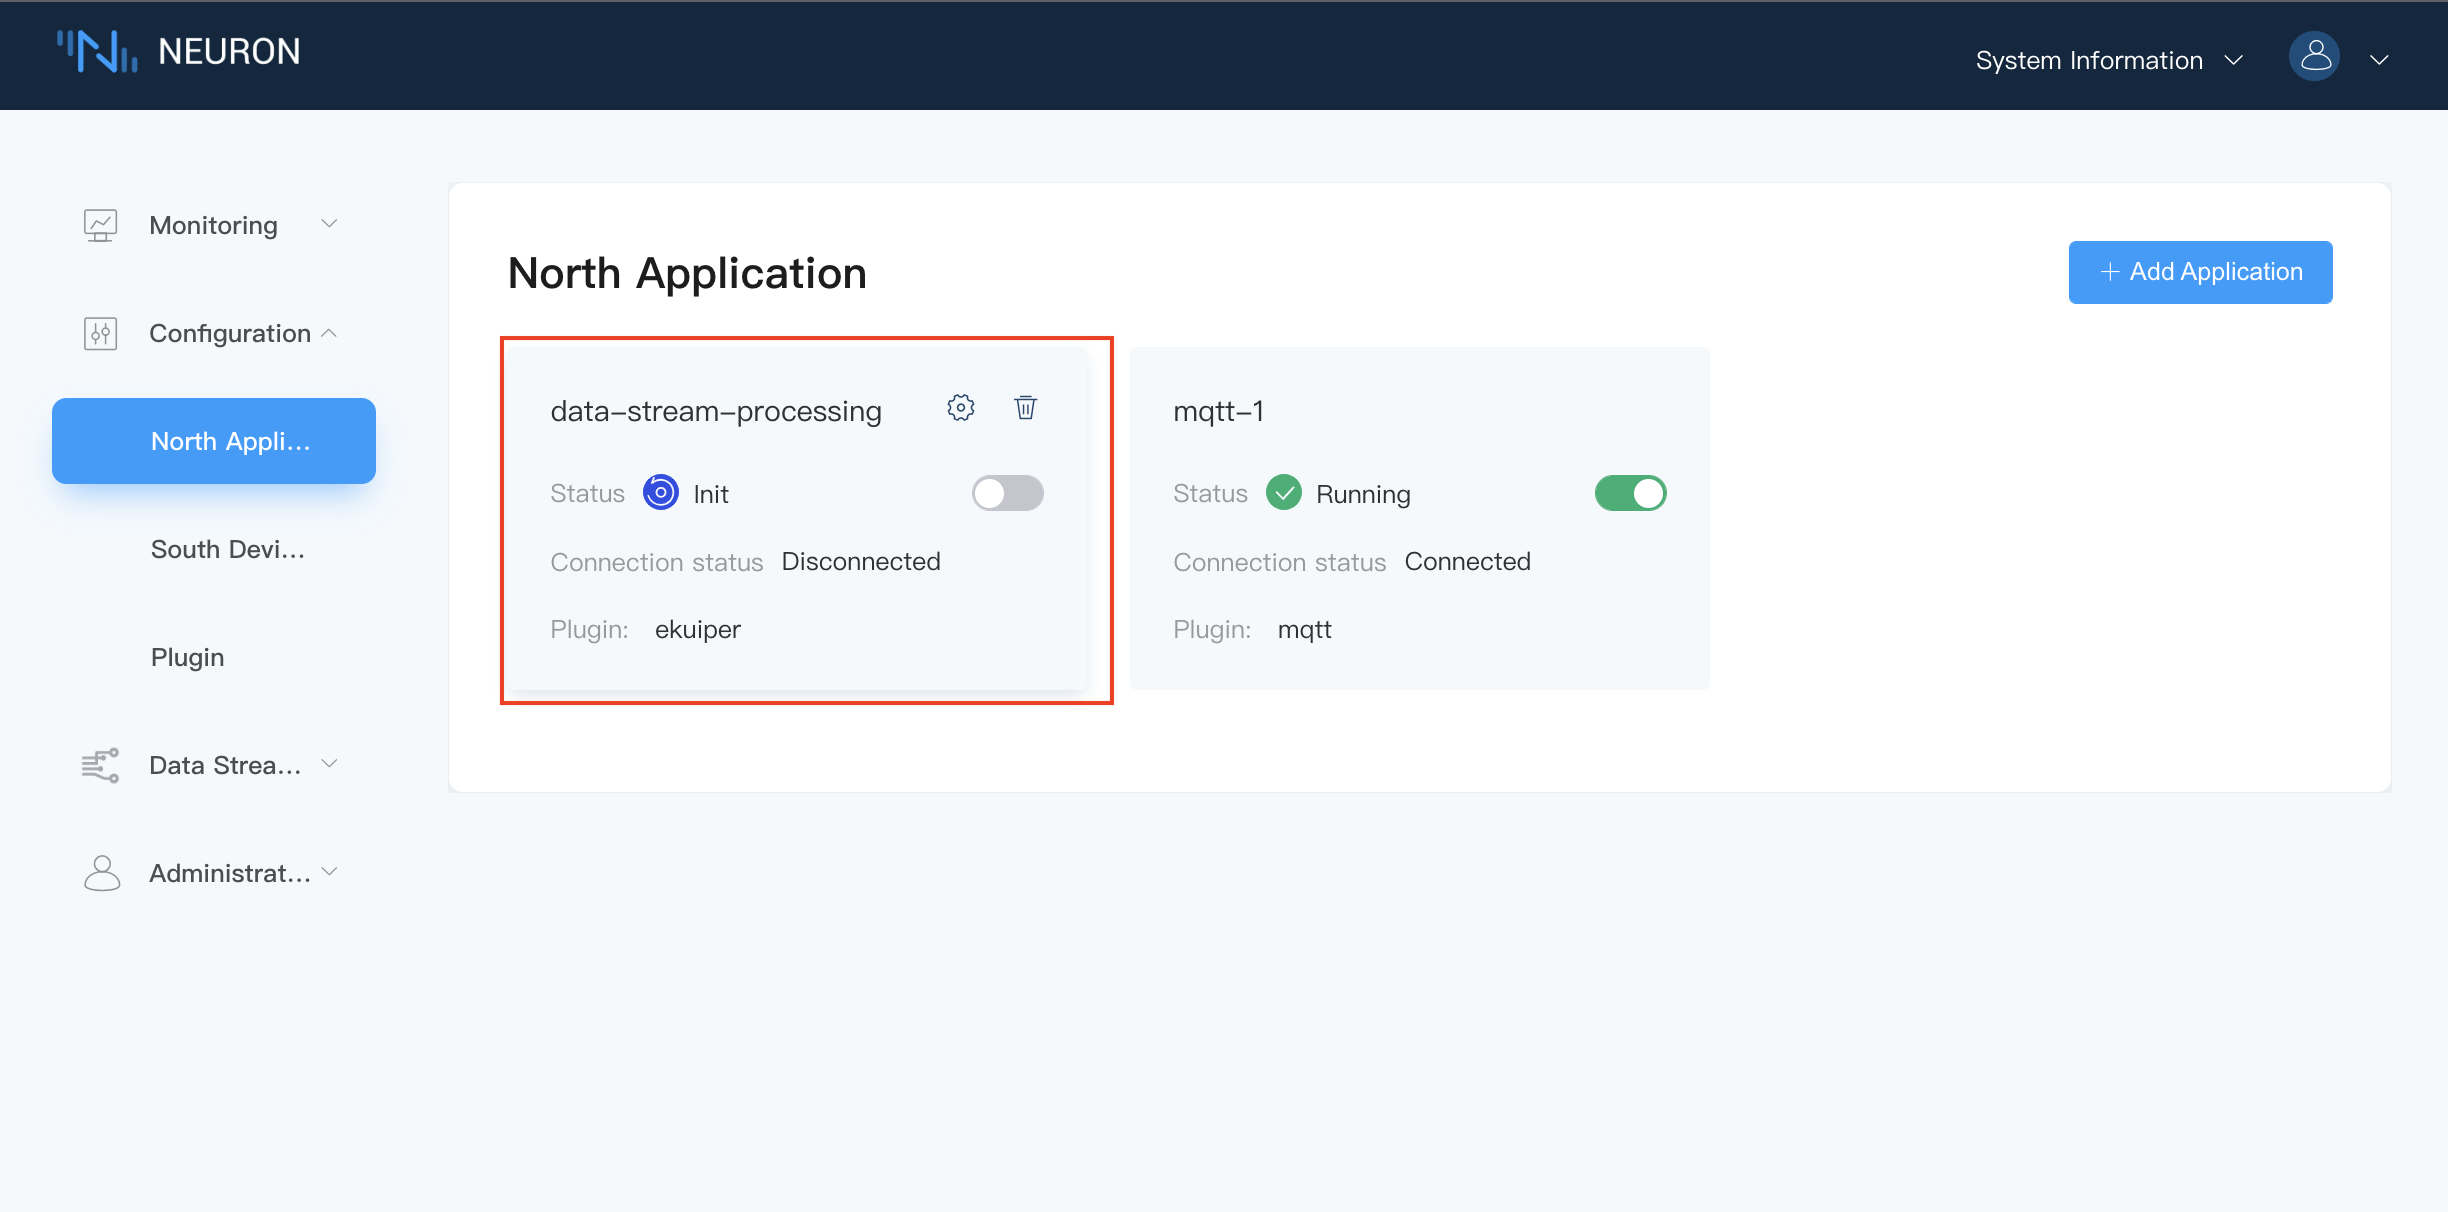Select North Application menu item

(214, 441)
